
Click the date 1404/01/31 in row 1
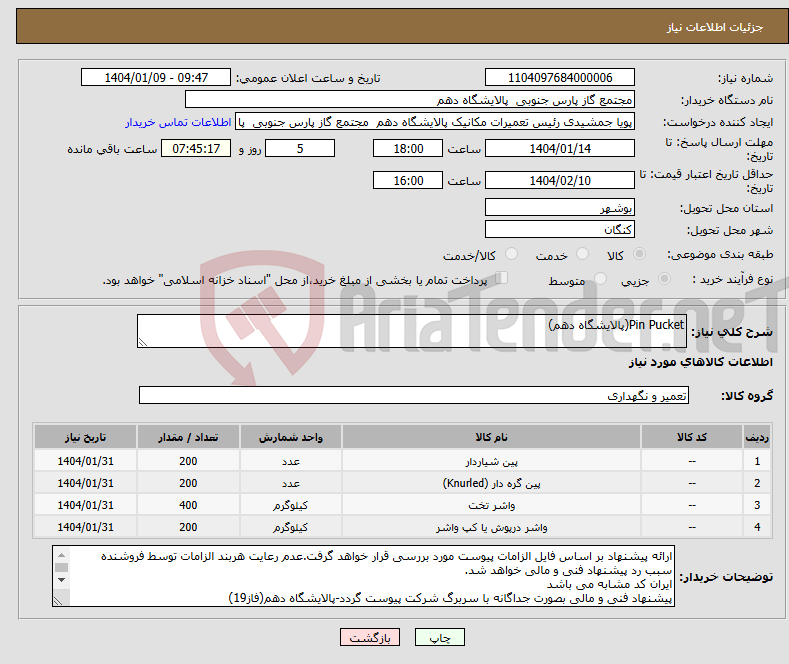coord(86,461)
